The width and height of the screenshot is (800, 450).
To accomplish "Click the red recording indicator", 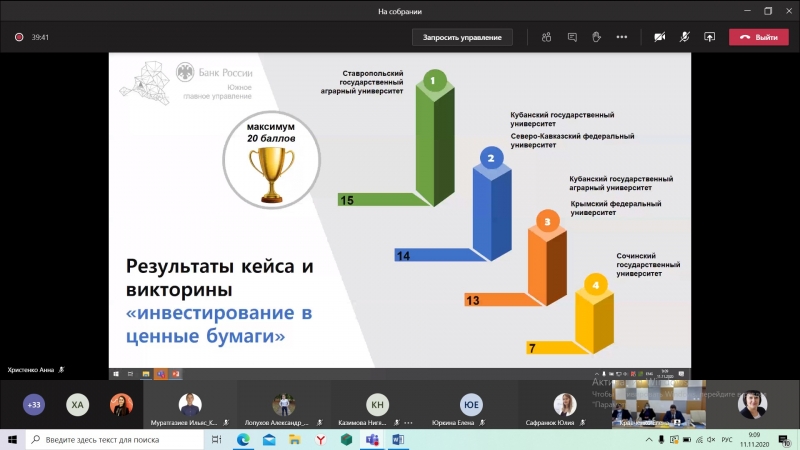I will [19, 37].
